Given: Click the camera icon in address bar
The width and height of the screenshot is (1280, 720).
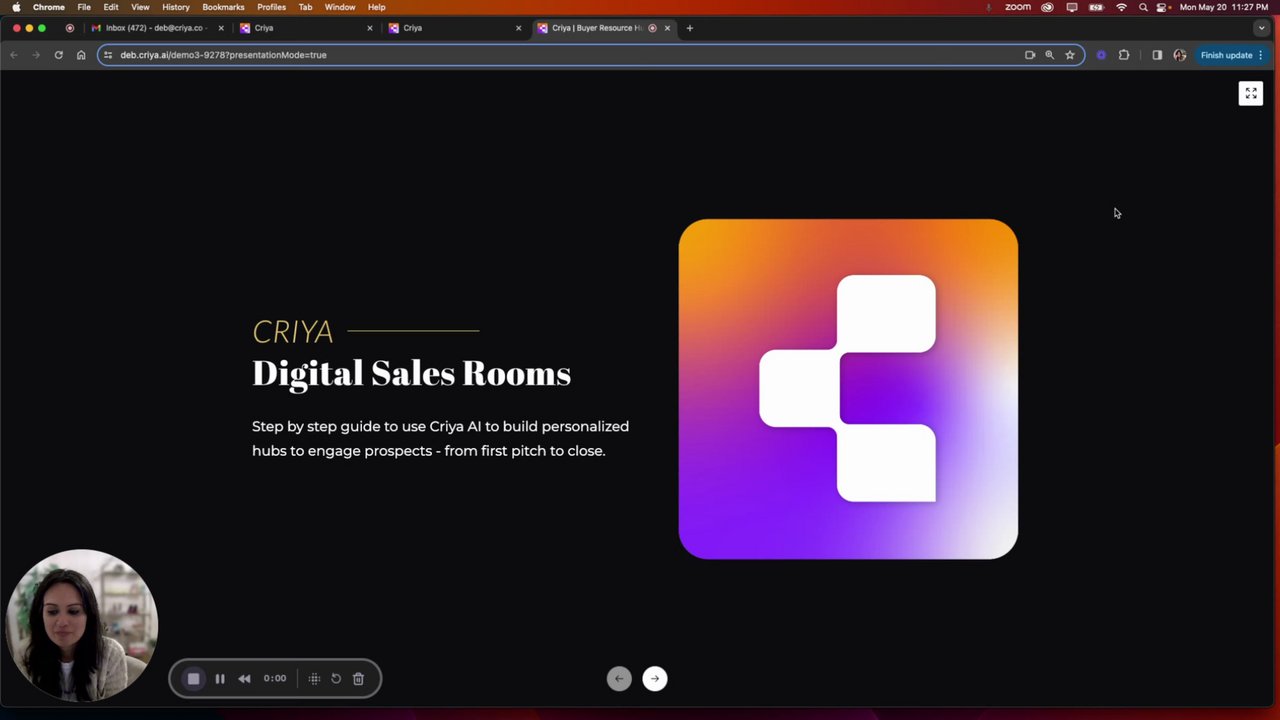Looking at the screenshot, I should (1030, 55).
